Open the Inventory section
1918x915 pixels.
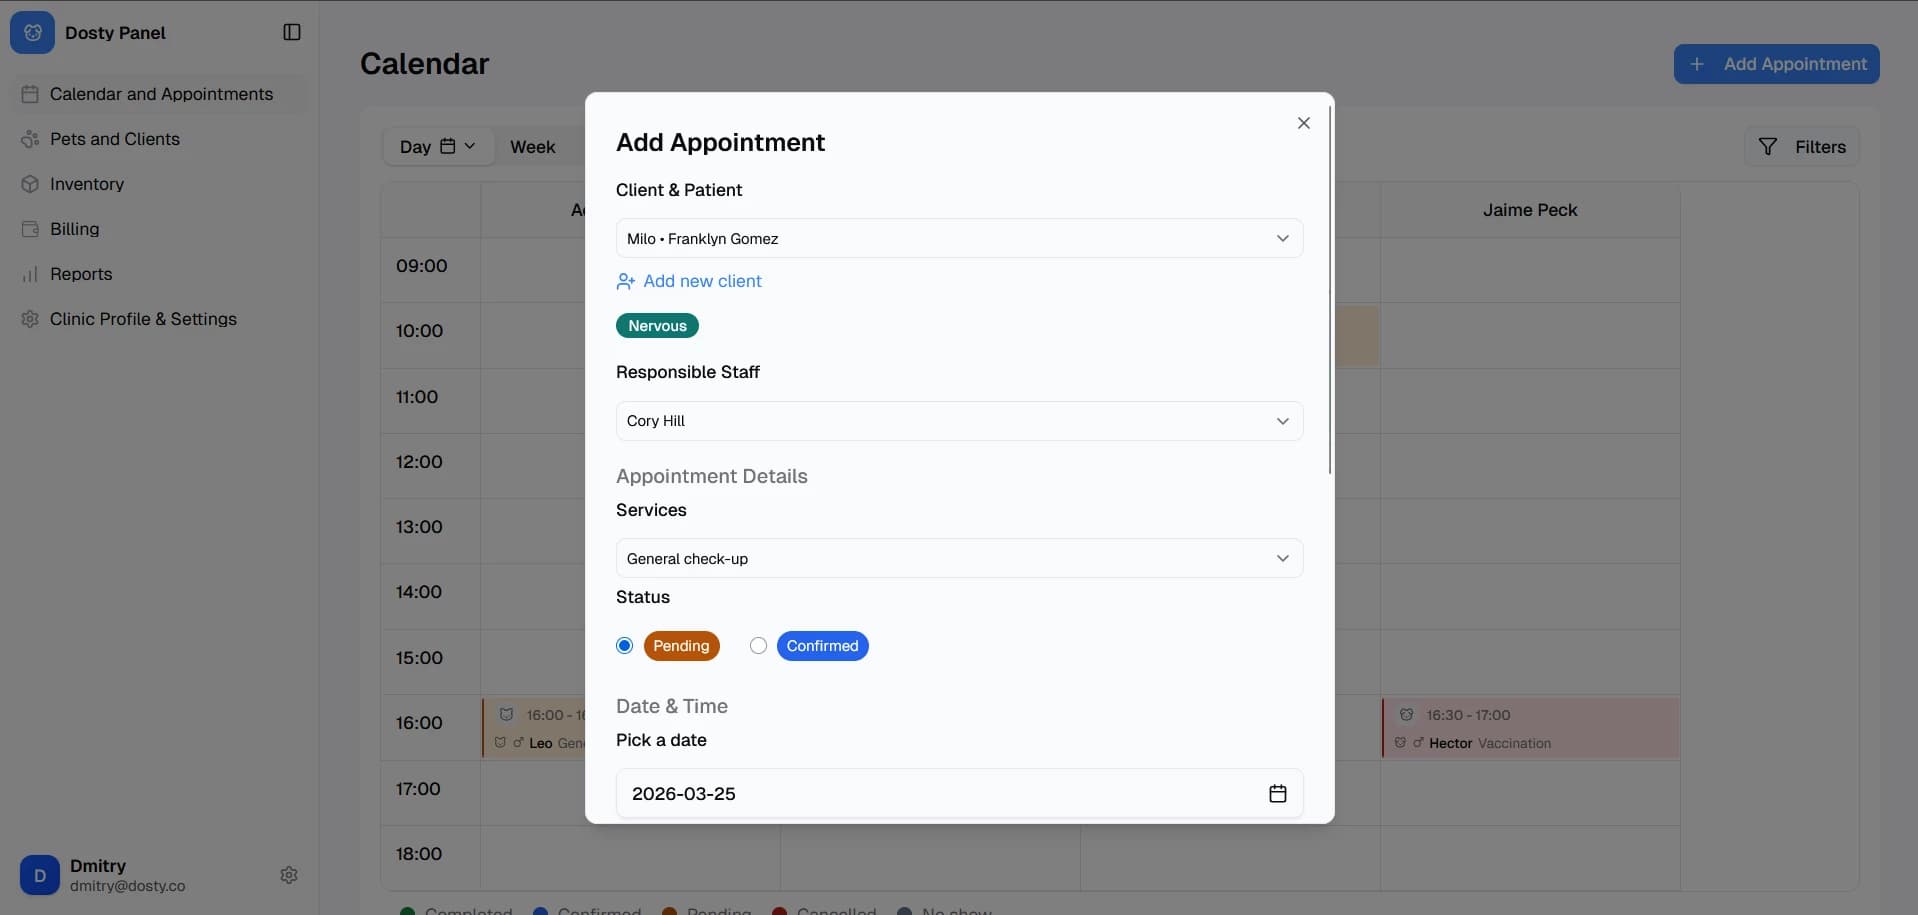(160, 184)
